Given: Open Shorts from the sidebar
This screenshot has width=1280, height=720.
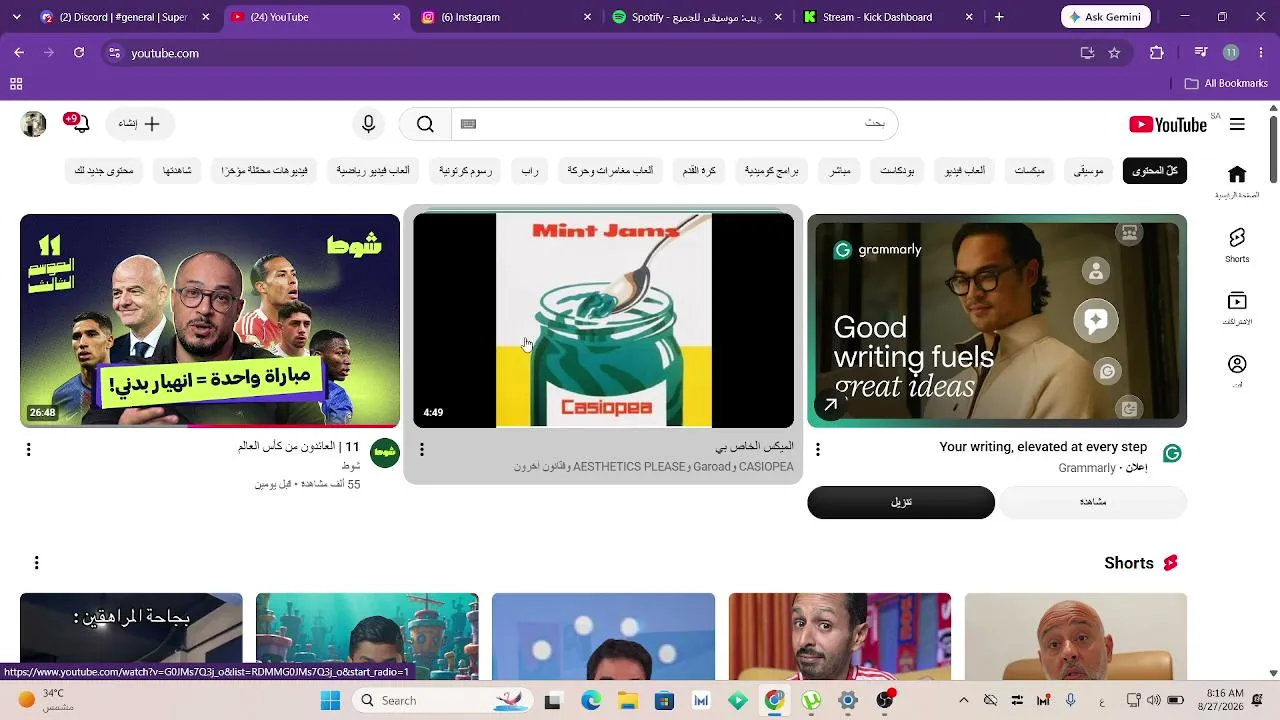Looking at the screenshot, I should (x=1237, y=244).
